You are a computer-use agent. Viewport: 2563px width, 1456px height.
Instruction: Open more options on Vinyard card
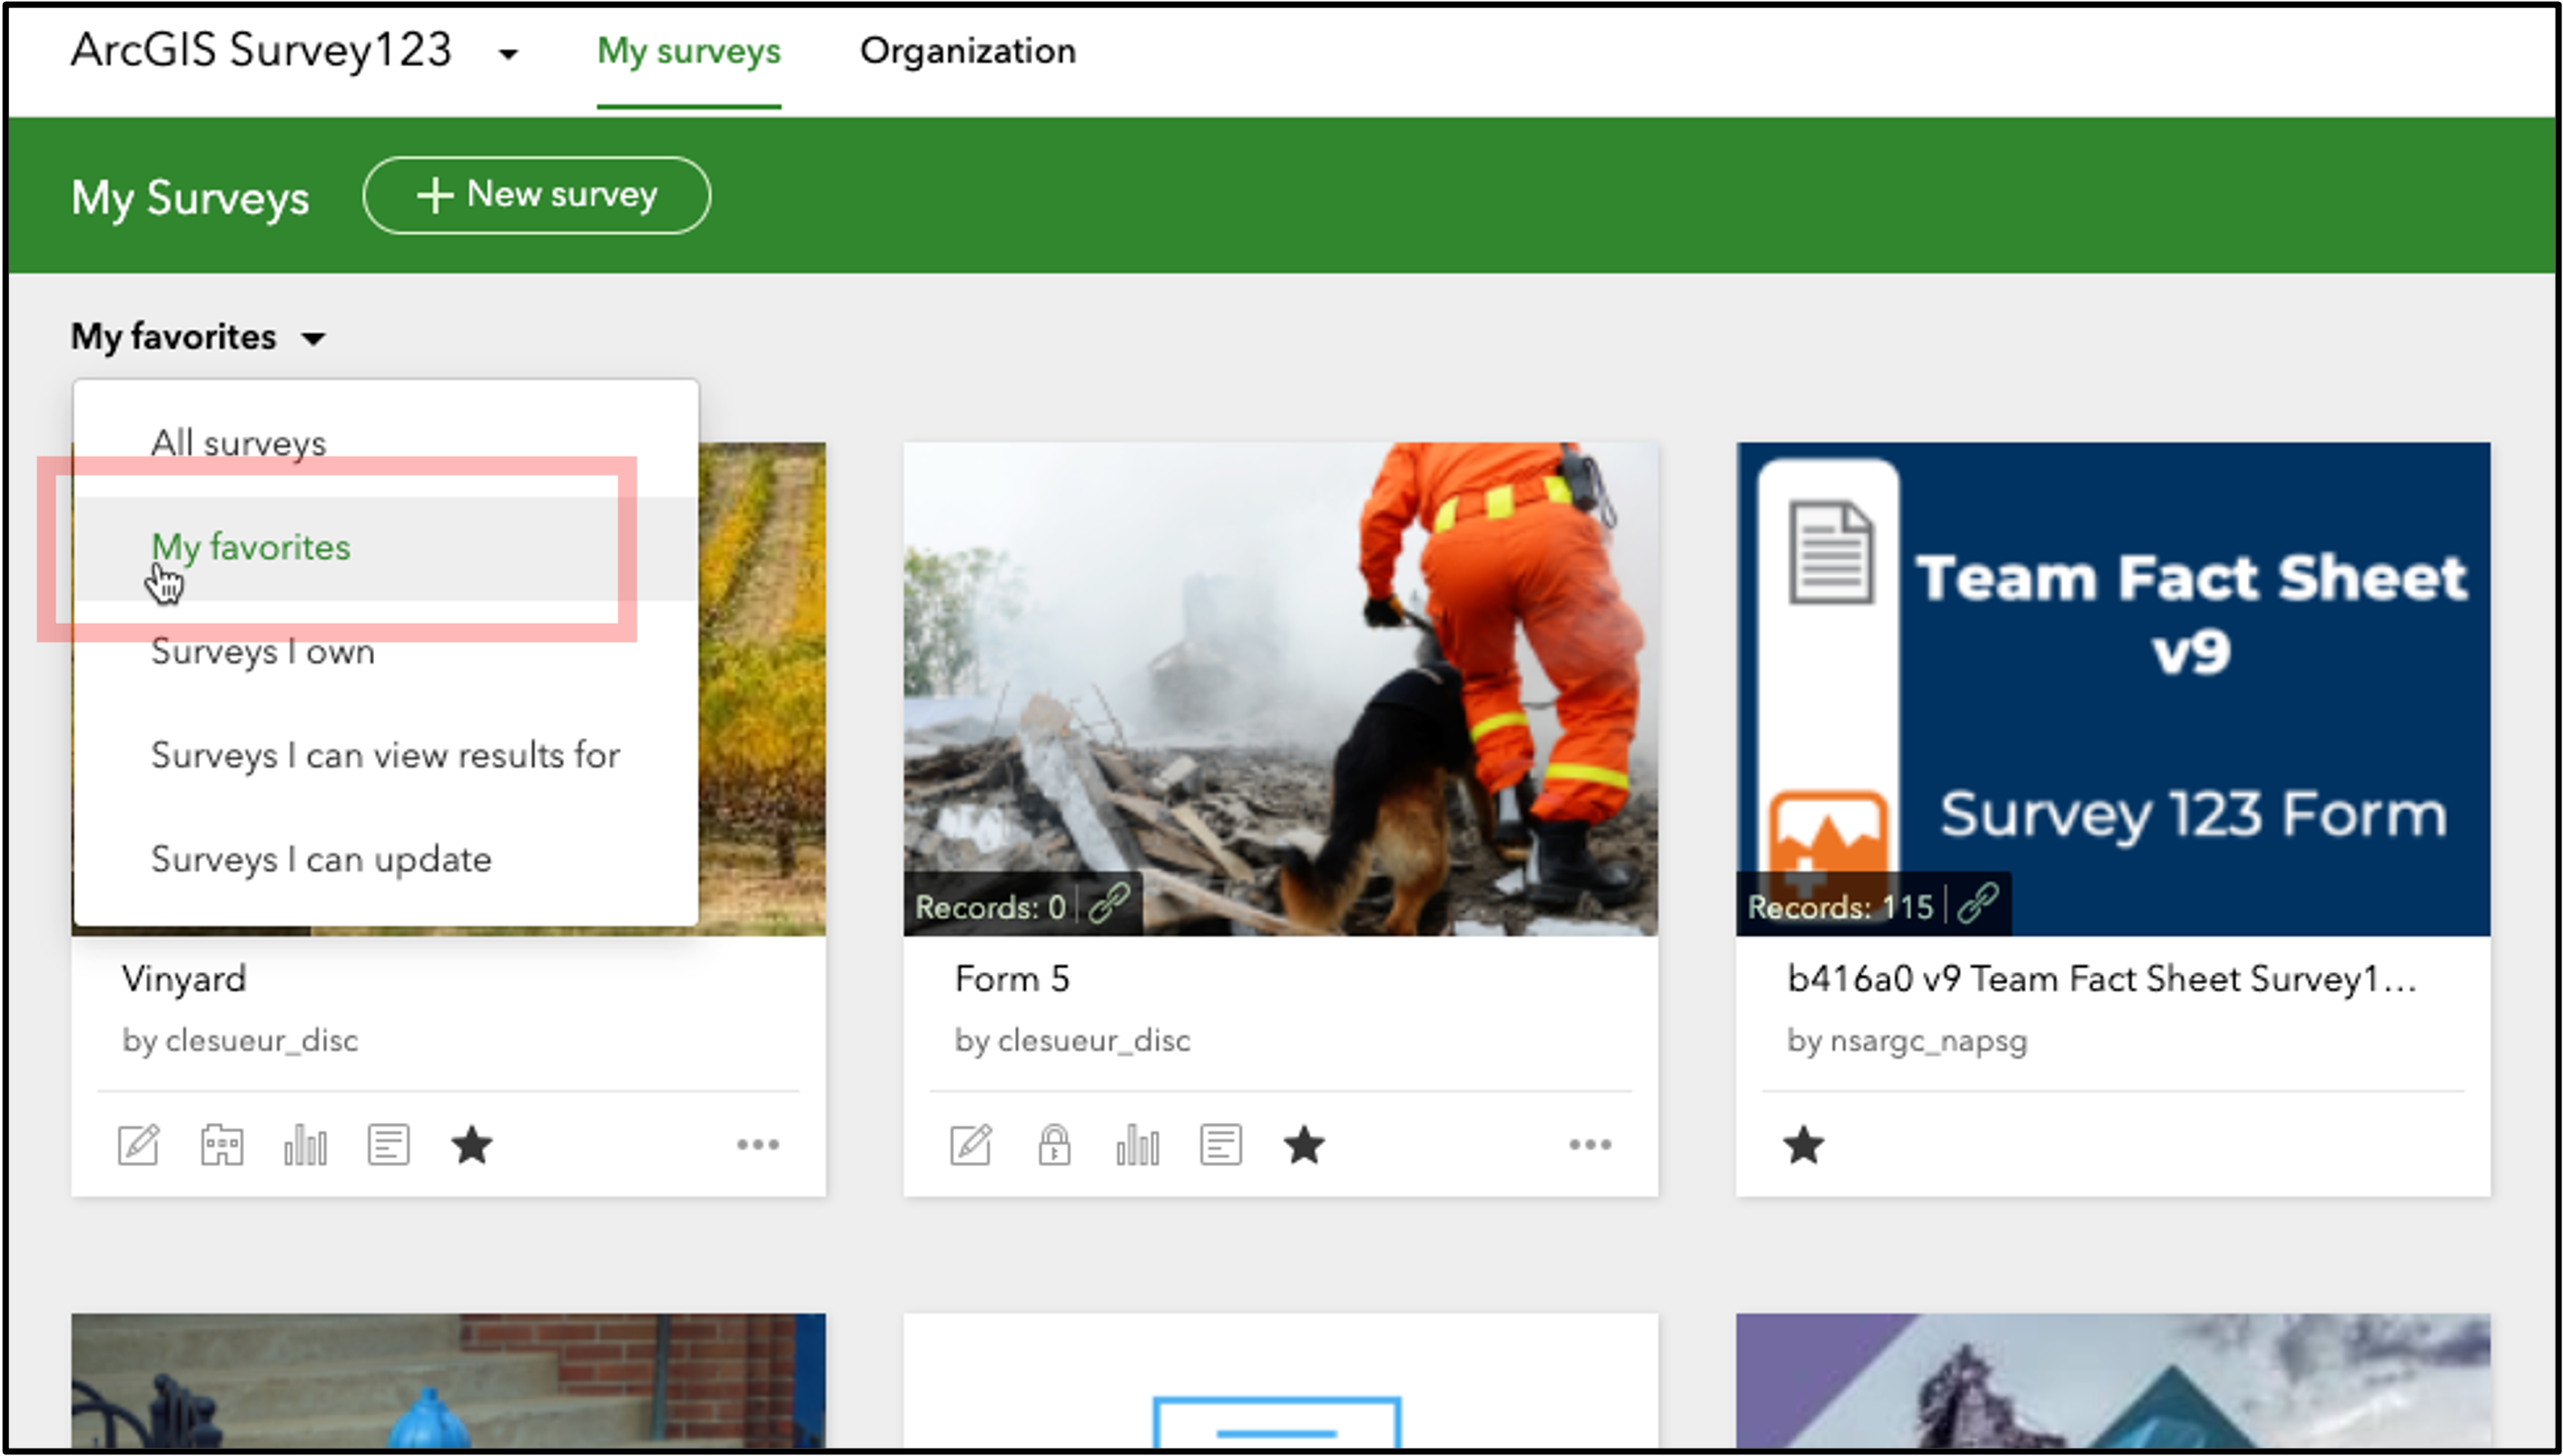click(x=758, y=1145)
